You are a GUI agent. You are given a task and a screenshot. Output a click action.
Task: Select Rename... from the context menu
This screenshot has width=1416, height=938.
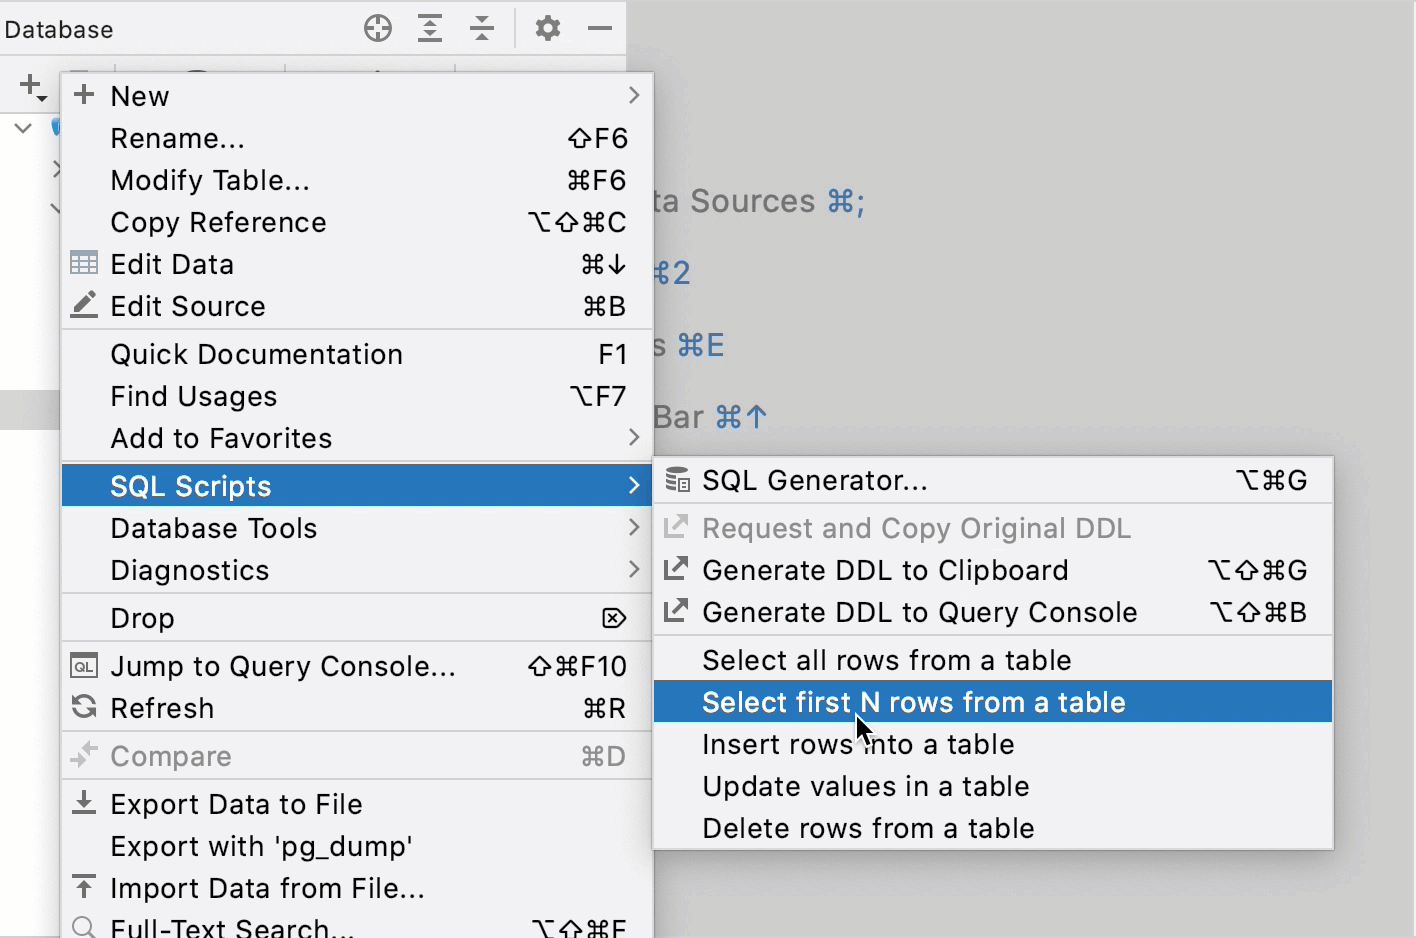click(178, 138)
